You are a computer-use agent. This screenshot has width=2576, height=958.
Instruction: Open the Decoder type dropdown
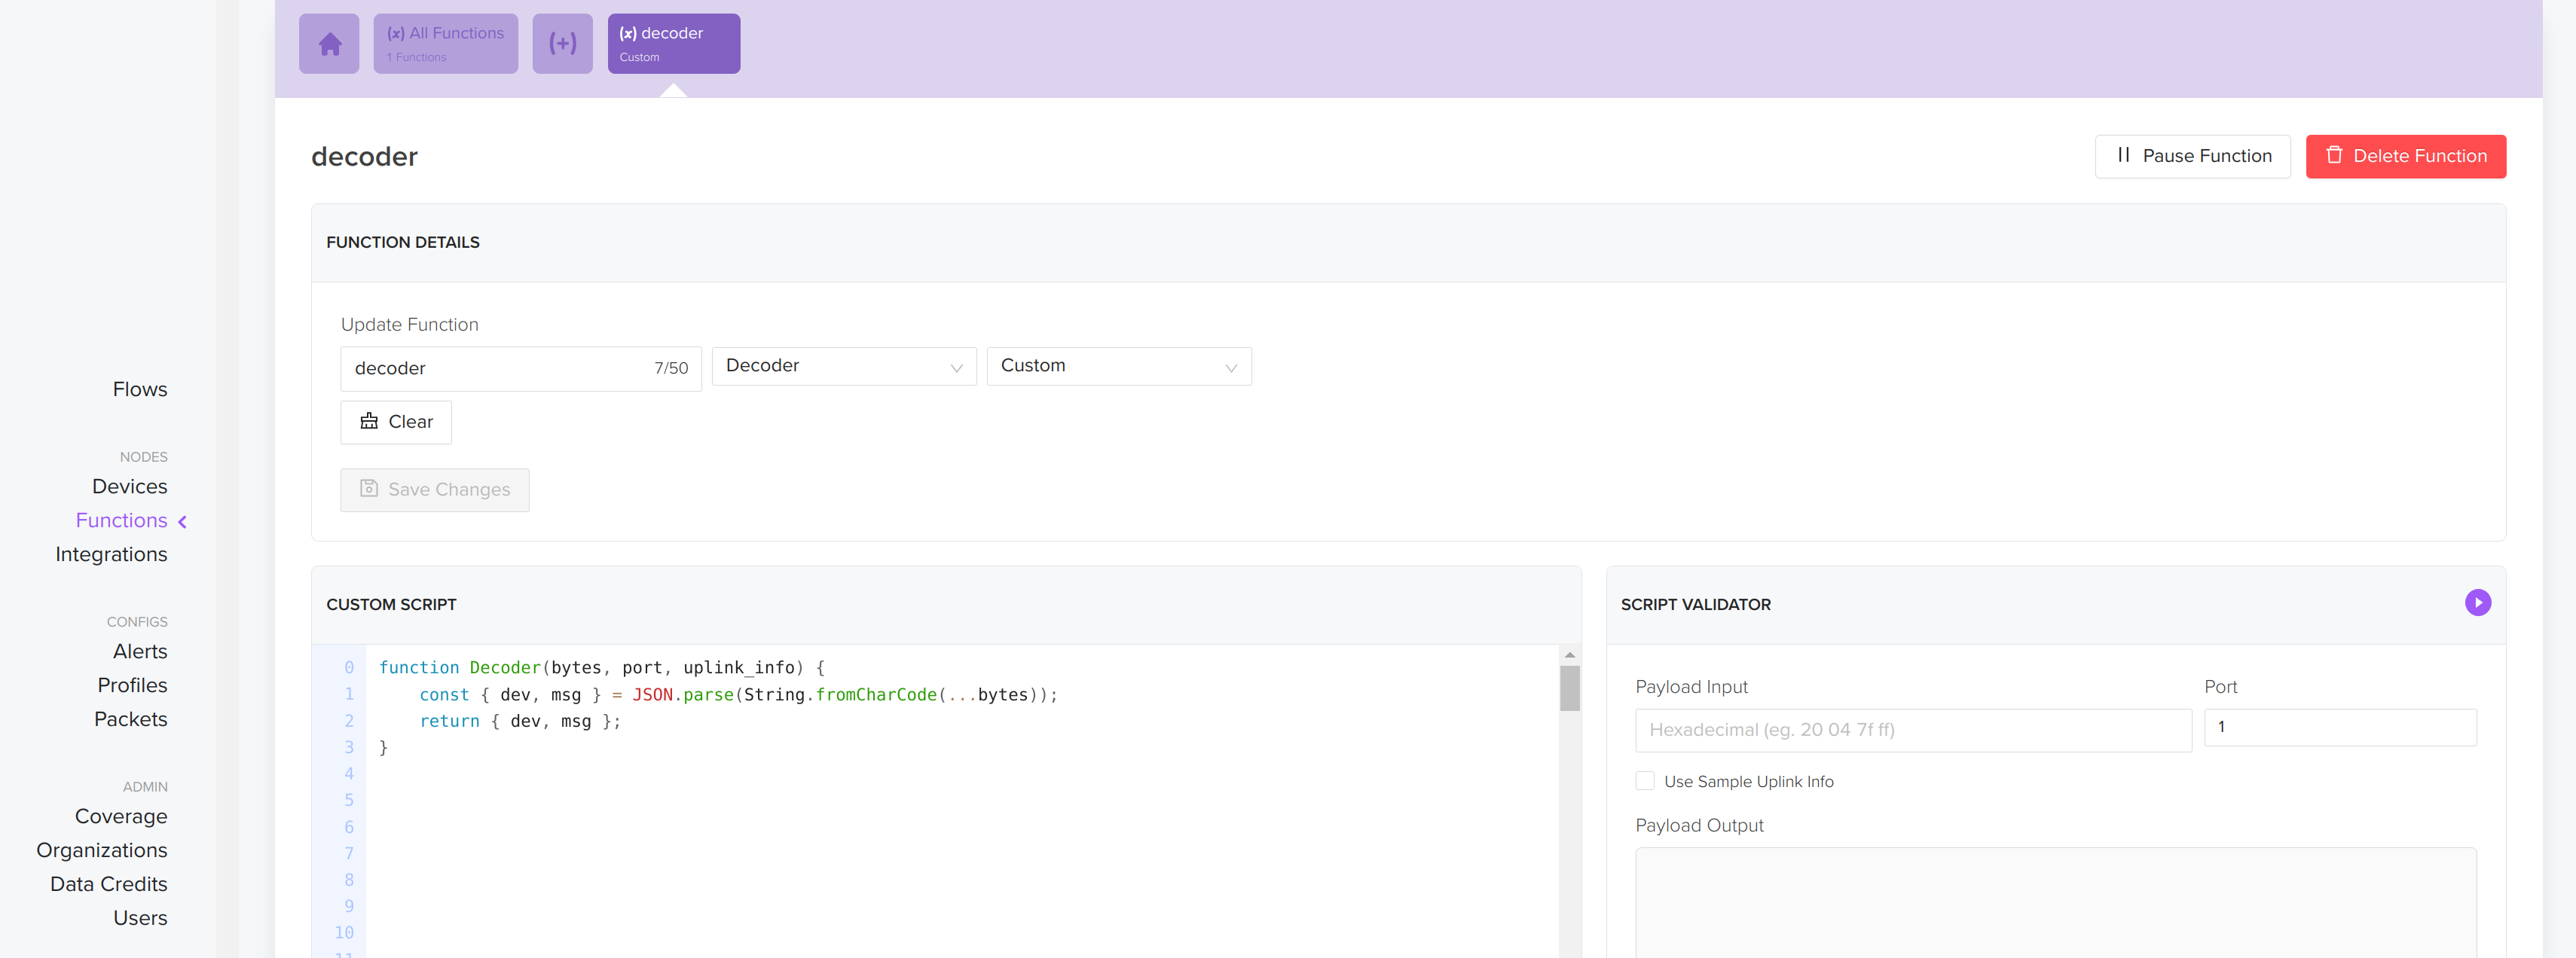tap(843, 366)
